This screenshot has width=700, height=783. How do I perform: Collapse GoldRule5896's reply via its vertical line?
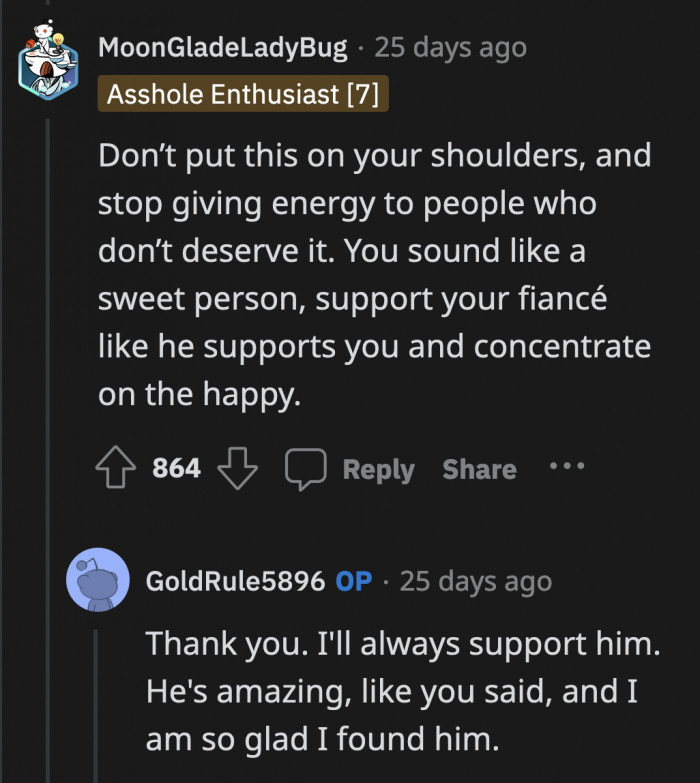pyautogui.click(x=97, y=700)
